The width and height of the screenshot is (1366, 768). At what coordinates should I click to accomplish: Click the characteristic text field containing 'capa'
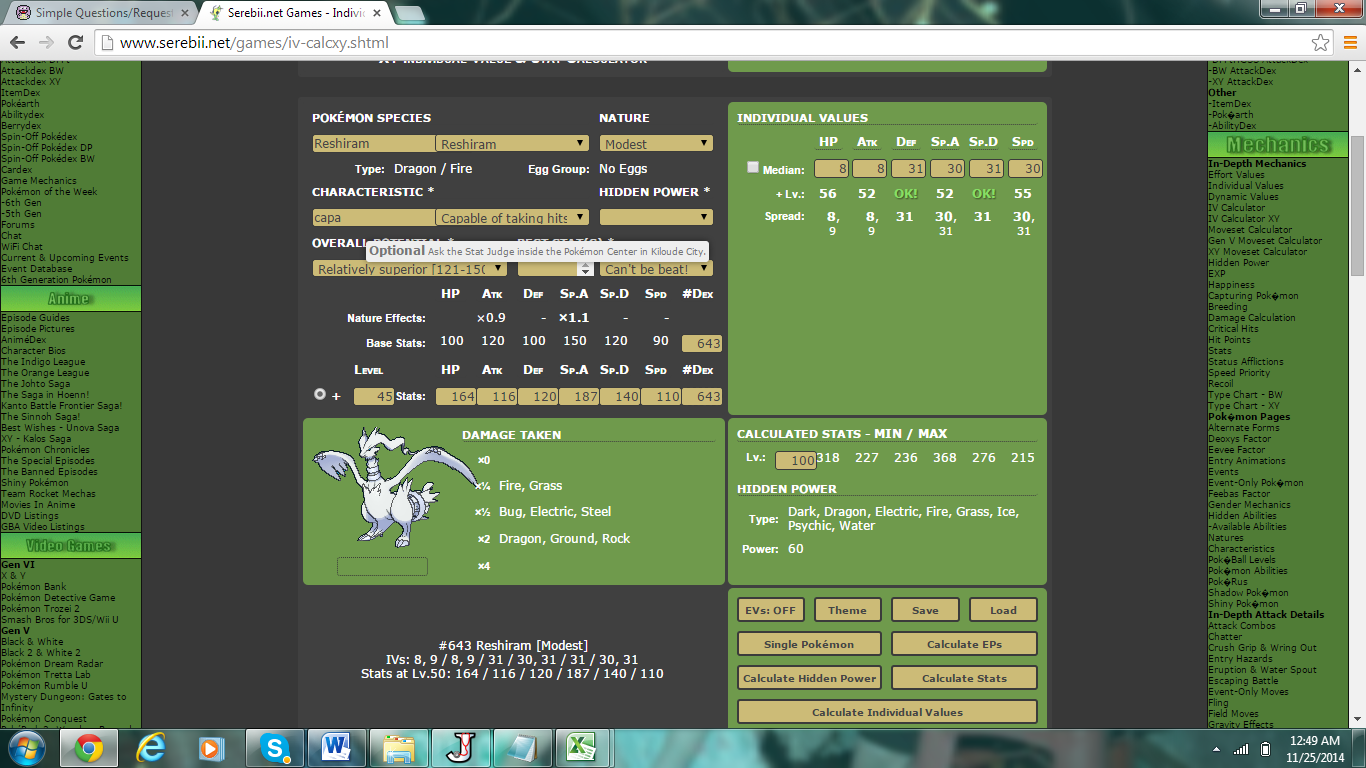[374, 217]
